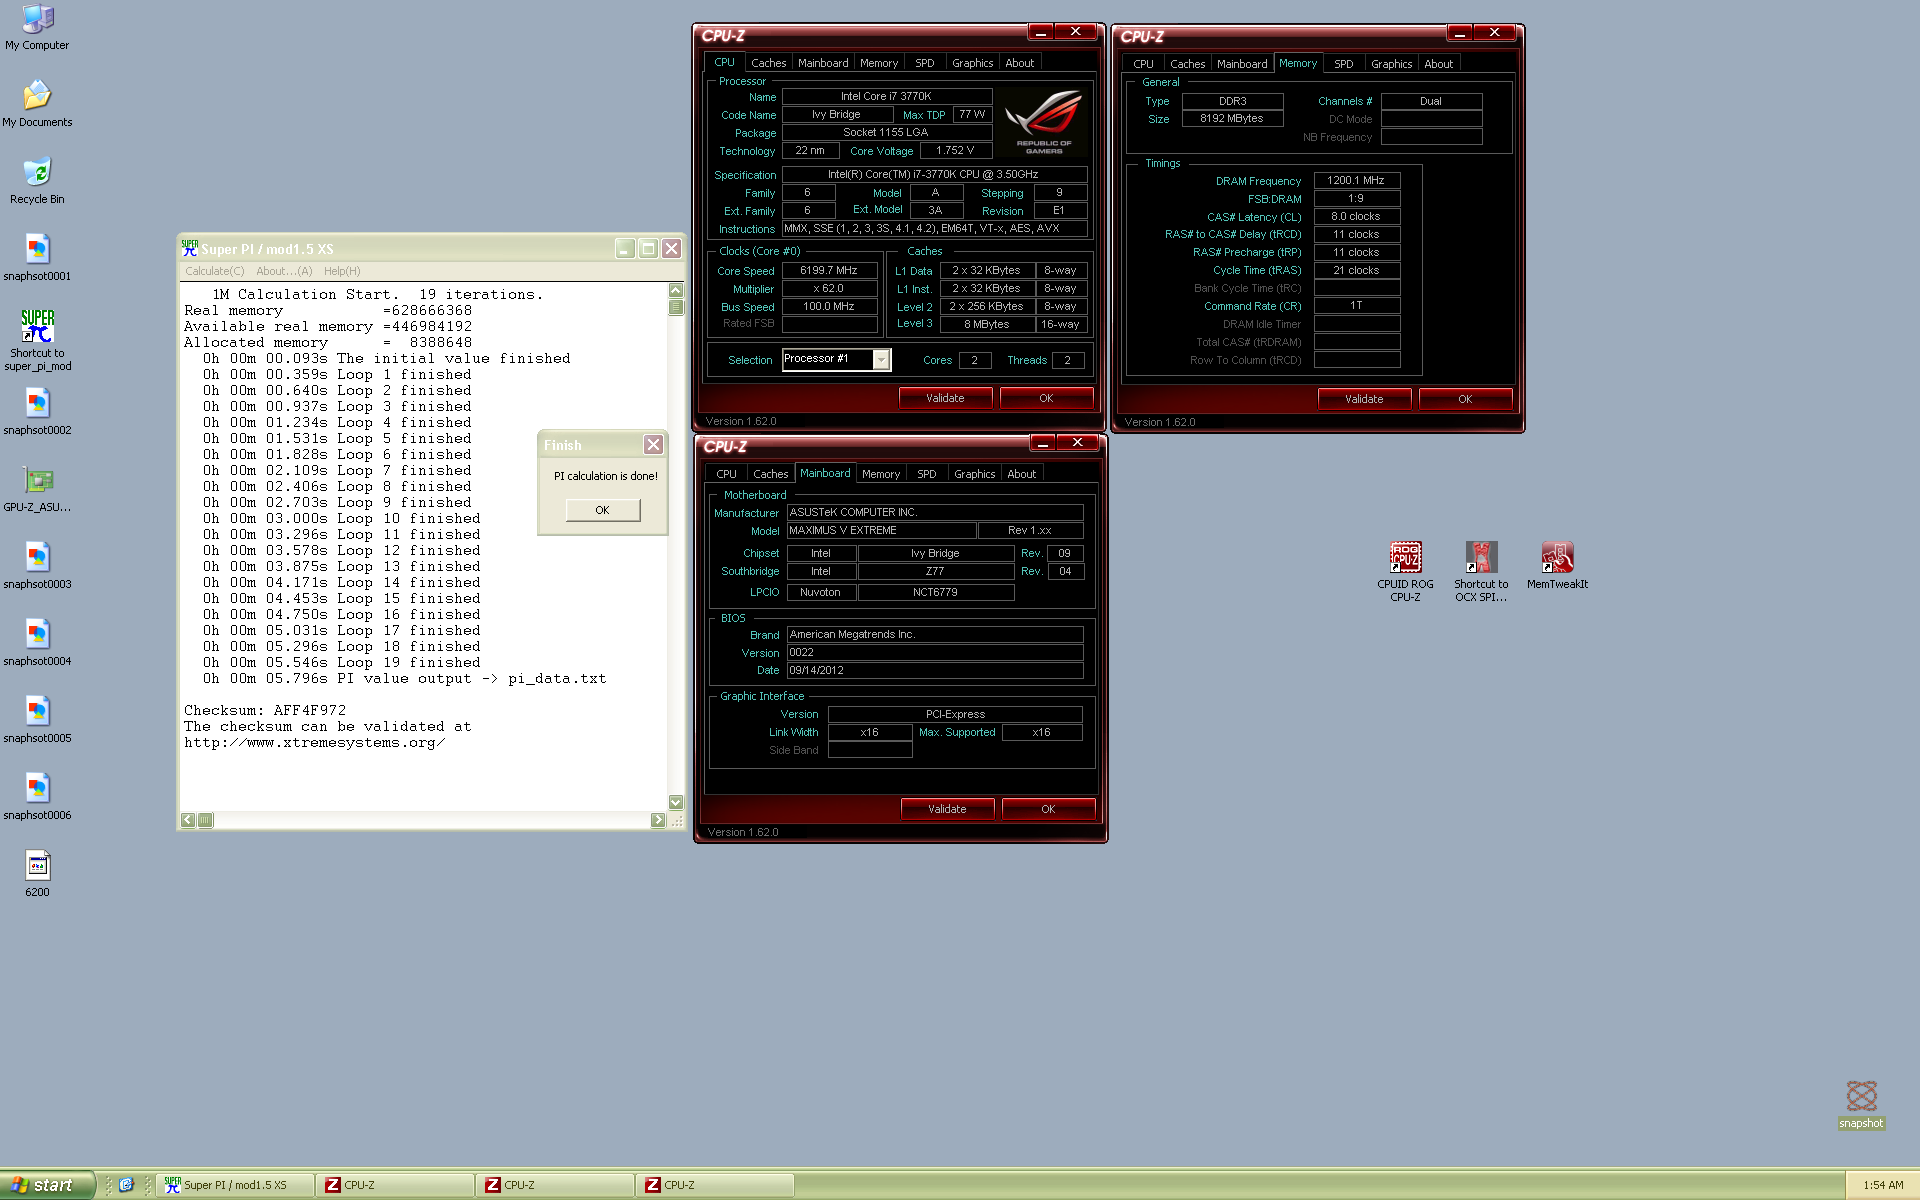This screenshot has width=1920, height=1200.
Task: Click Internet Explorer quick launch icon
Action: coord(126,1185)
